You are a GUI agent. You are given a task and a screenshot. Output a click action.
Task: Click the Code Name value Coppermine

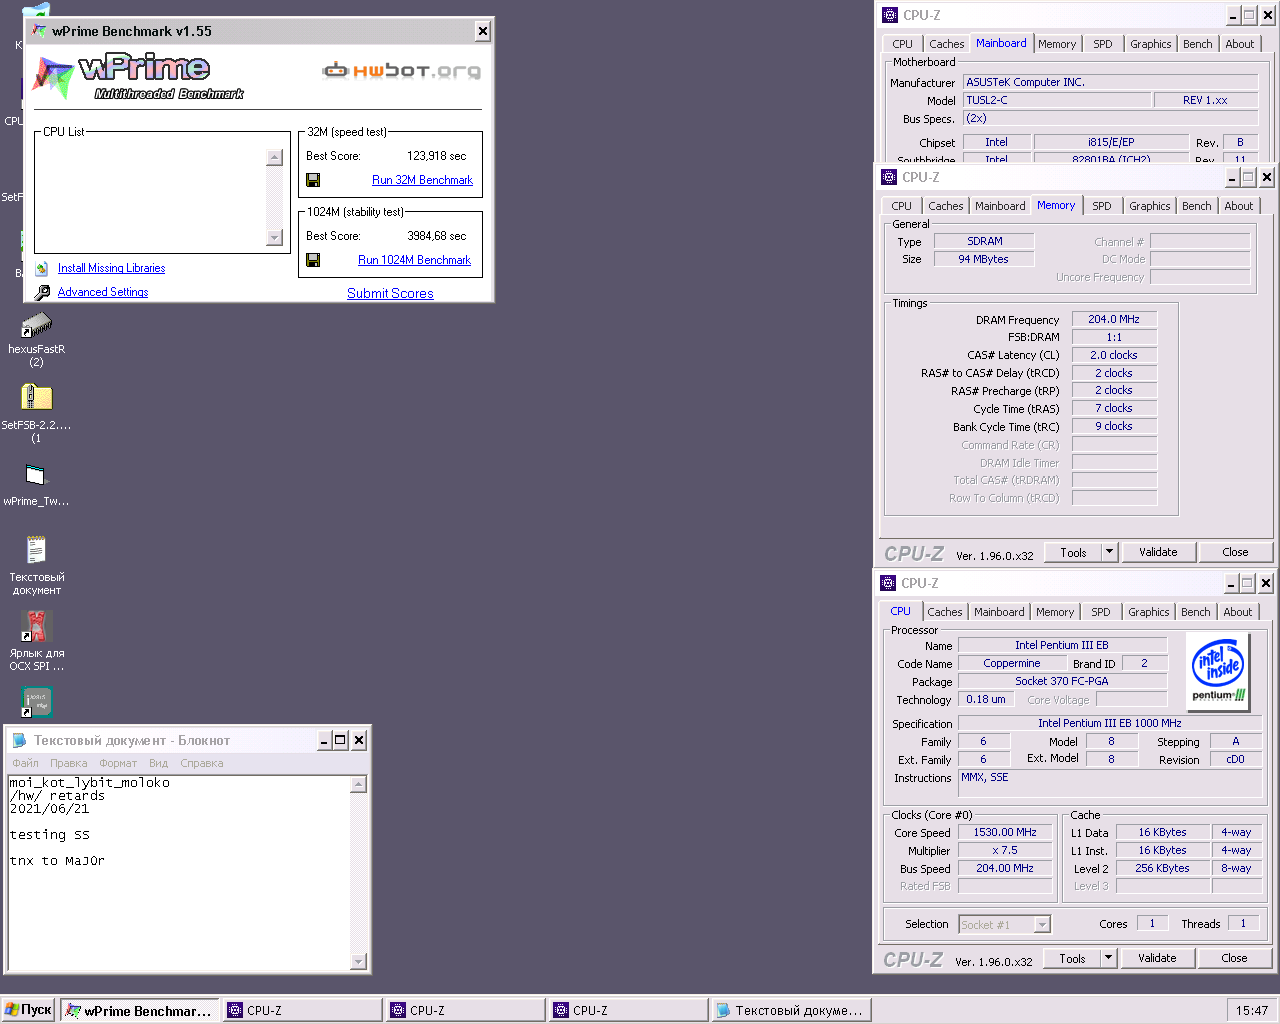(x=1012, y=663)
